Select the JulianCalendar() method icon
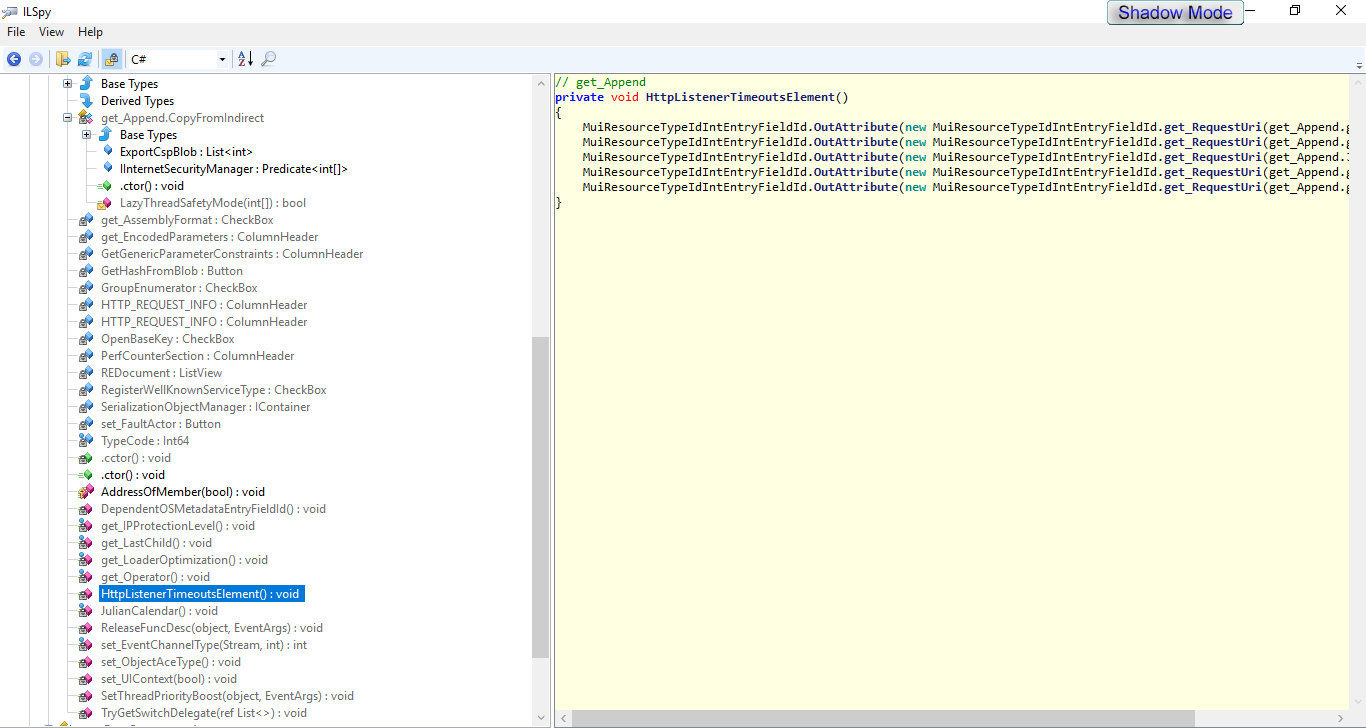1366x728 pixels. pos(86,611)
